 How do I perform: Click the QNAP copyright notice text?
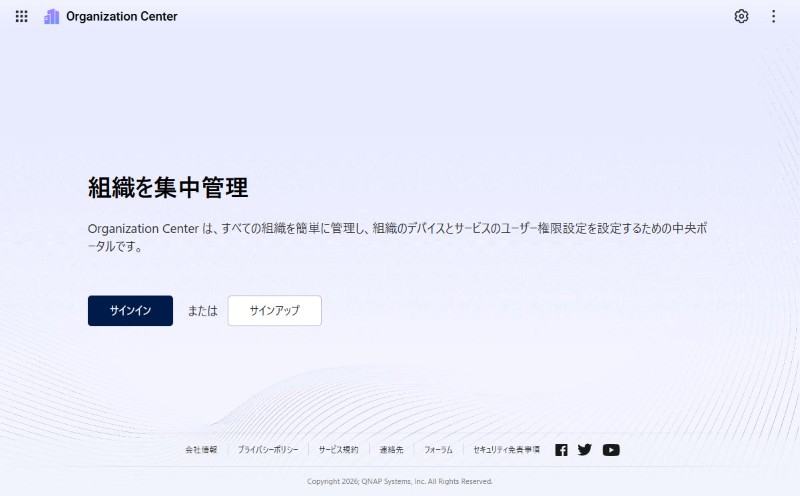(x=400, y=481)
